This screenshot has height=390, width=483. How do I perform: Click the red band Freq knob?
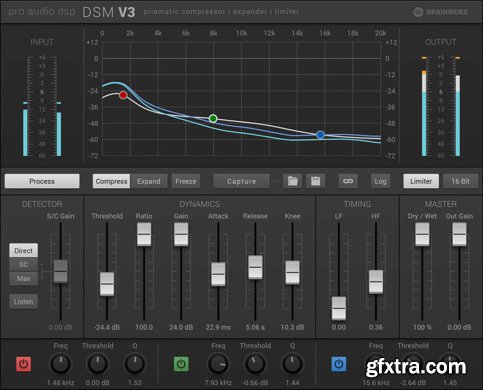click(x=61, y=364)
